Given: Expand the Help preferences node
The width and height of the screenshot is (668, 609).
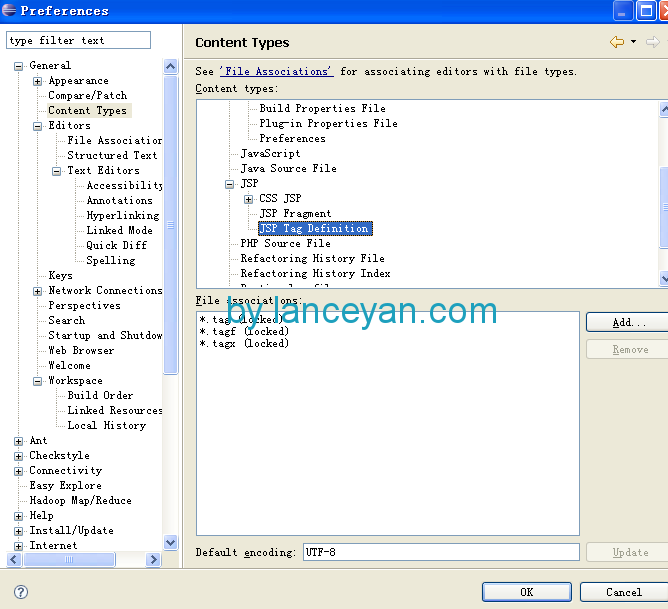Looking at the screenshot, I should tap(18, 516).
